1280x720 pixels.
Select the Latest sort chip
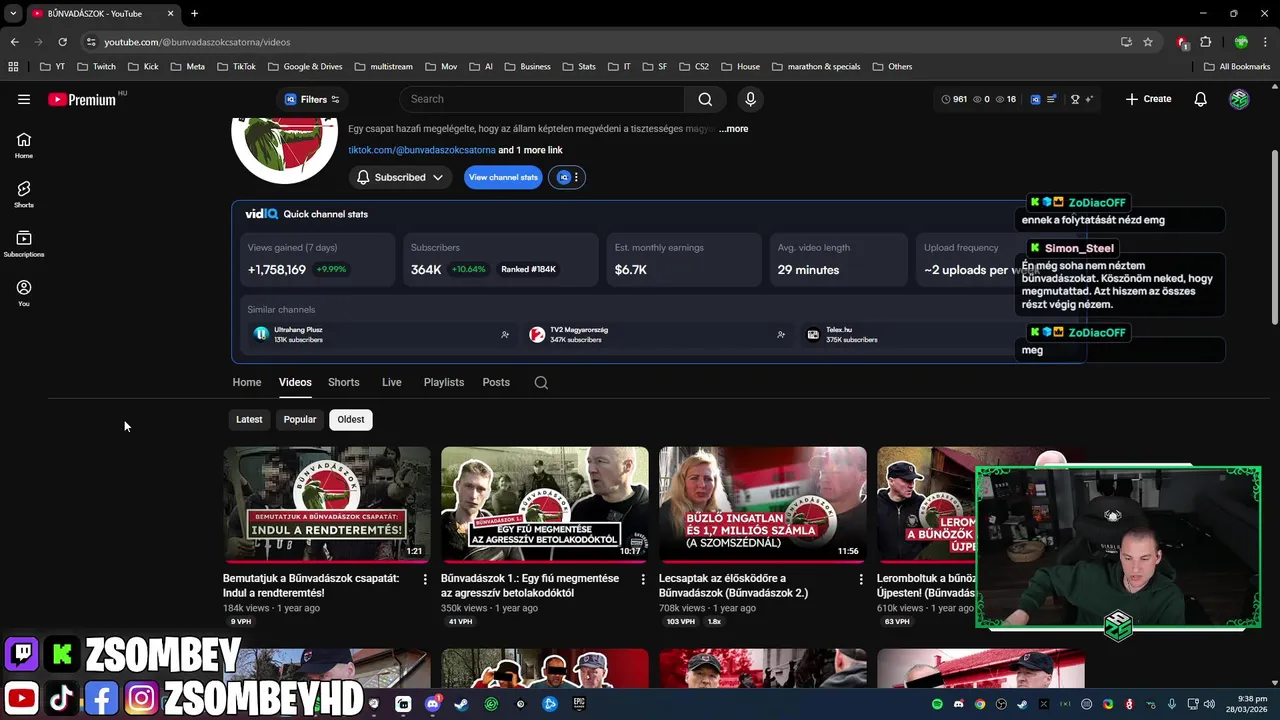click(x=249, y=419)
